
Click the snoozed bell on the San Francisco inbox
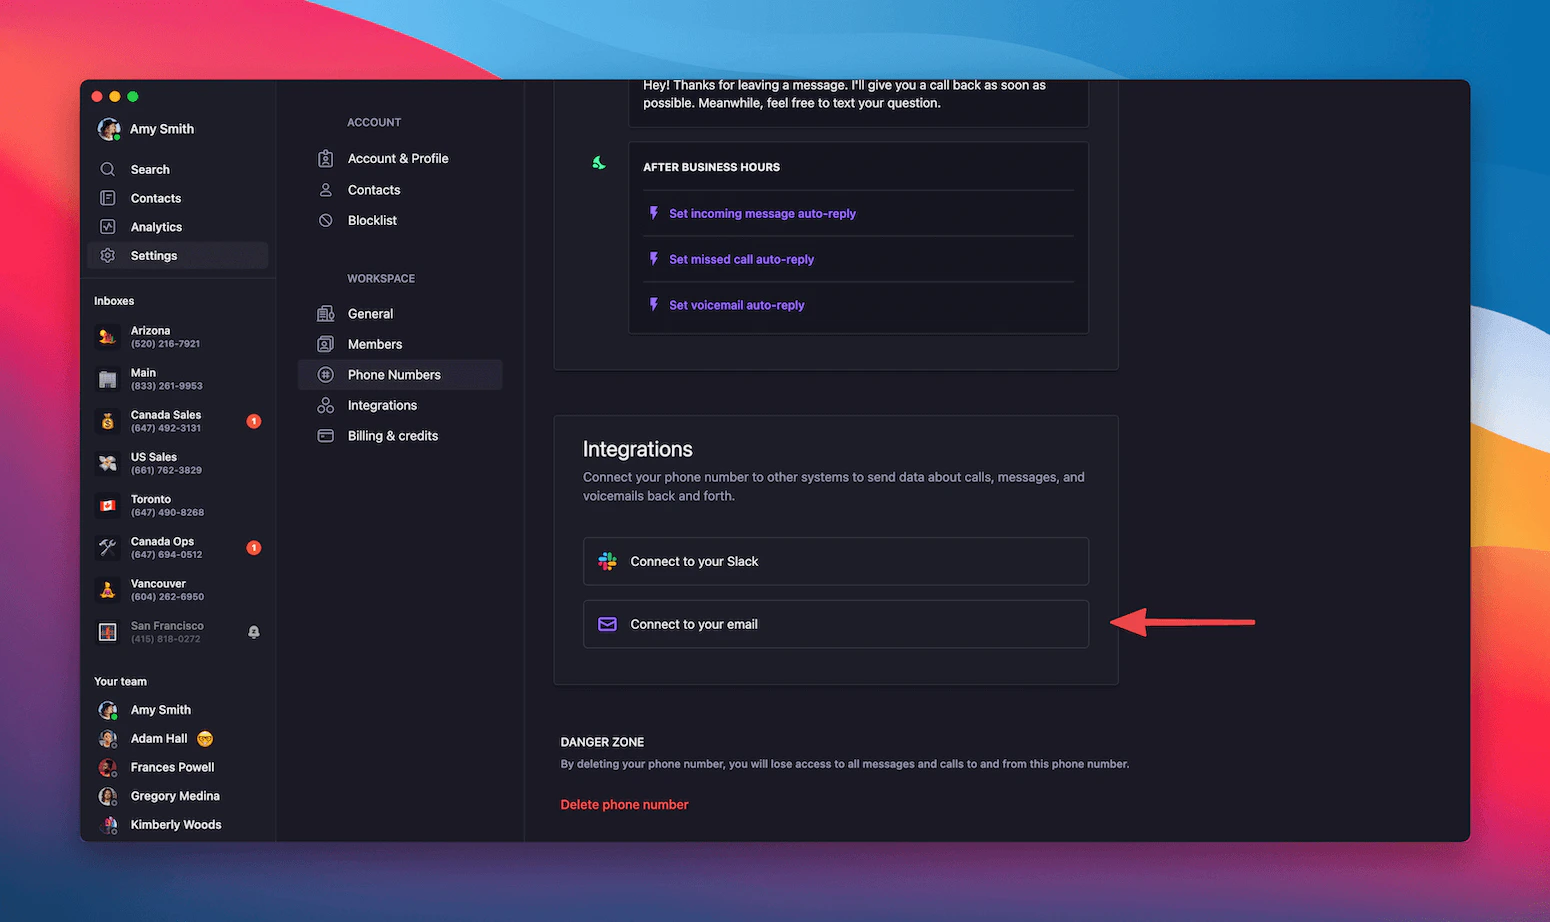(254, 631)
